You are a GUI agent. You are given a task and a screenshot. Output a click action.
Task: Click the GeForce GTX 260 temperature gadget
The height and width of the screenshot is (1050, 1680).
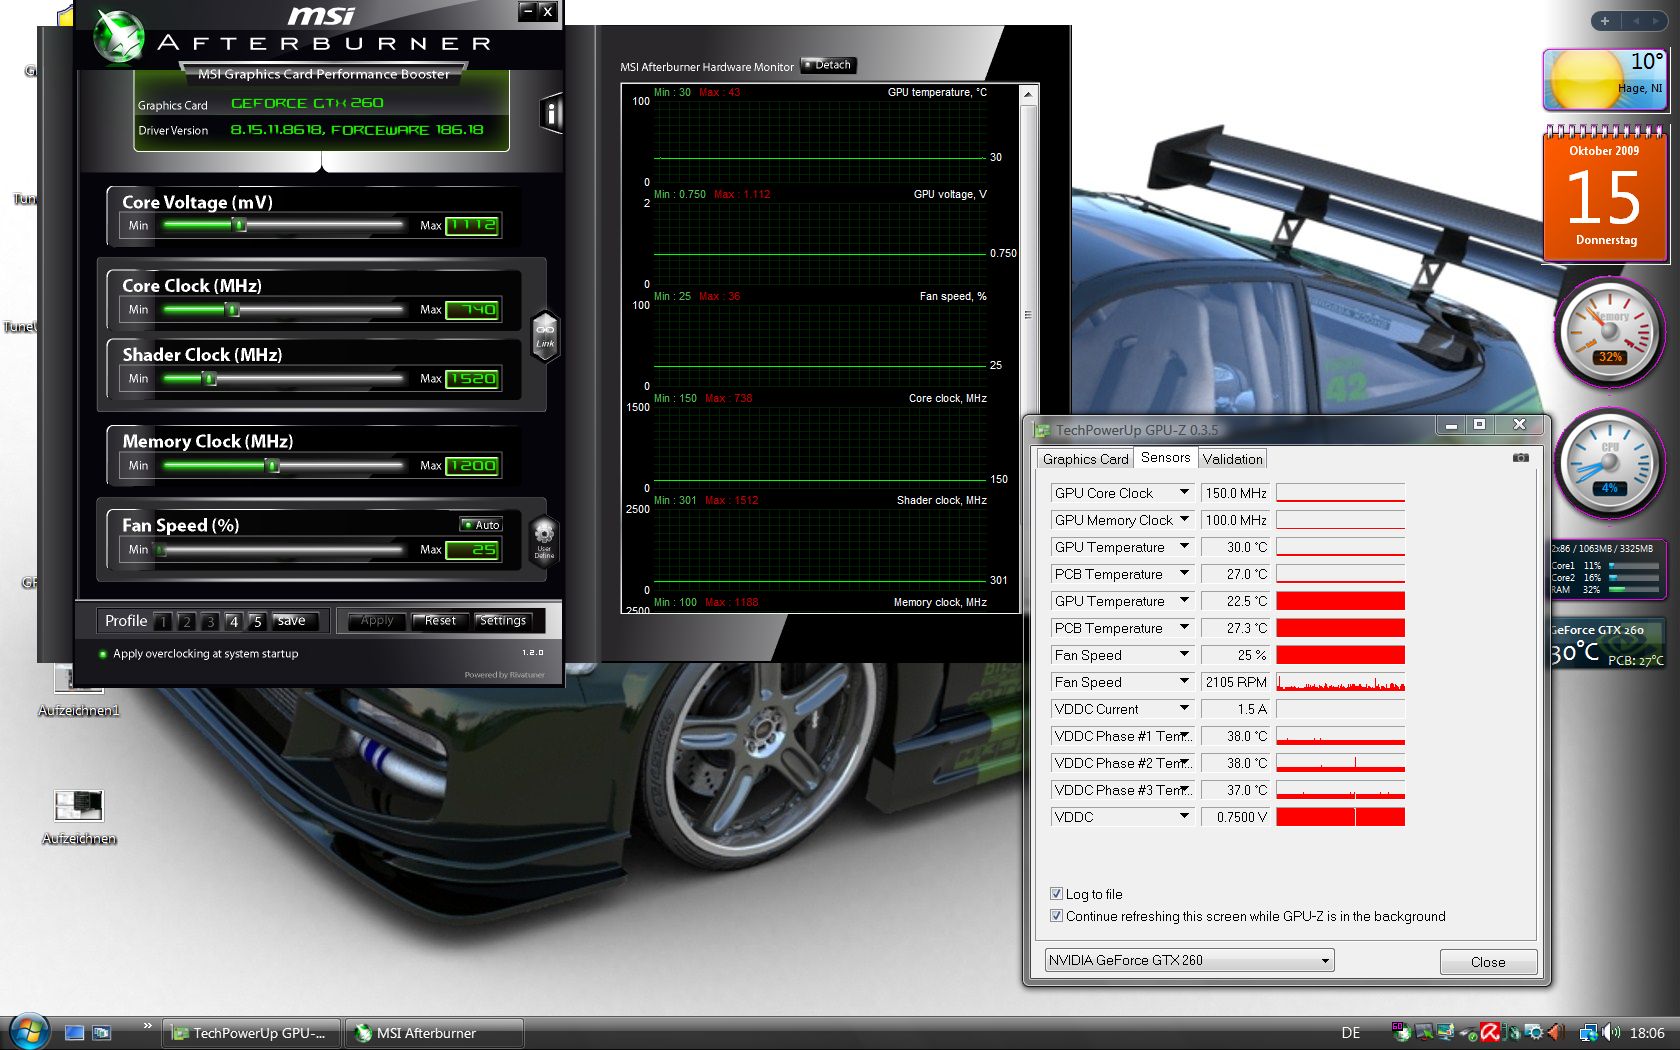1607,645
